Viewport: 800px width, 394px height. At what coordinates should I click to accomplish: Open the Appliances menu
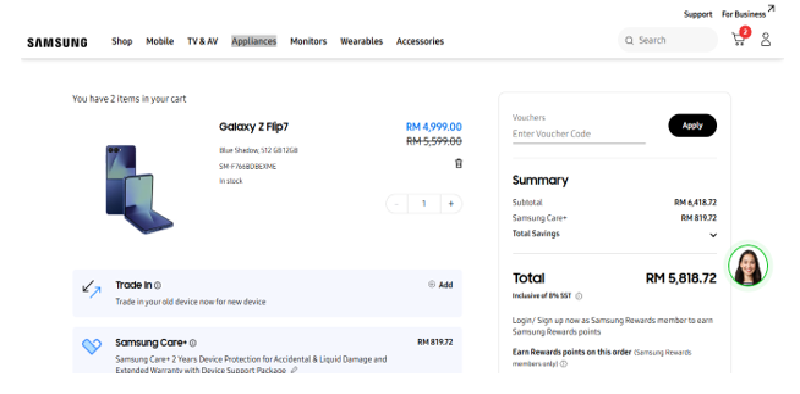(x=254, y=41)
